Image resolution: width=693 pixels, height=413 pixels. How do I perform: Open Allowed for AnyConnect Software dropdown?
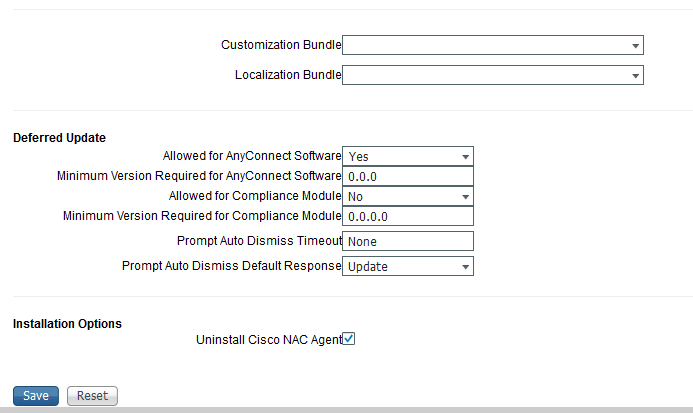(x=407, y=156)
